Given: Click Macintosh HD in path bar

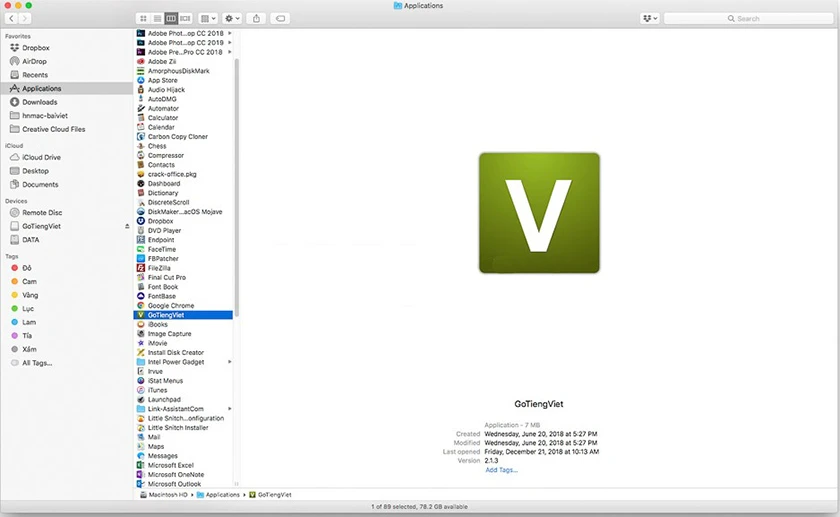Looking at the screenshot, I should [164, 494].
